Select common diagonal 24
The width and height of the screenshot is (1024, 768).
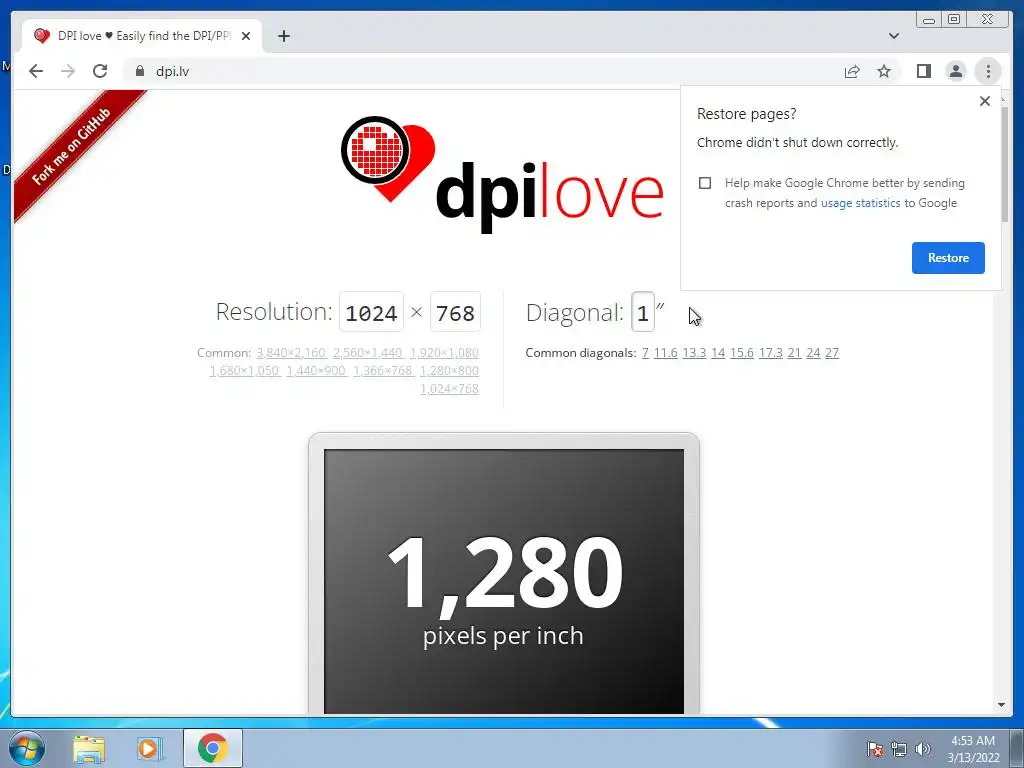click(x=813, y=353)
